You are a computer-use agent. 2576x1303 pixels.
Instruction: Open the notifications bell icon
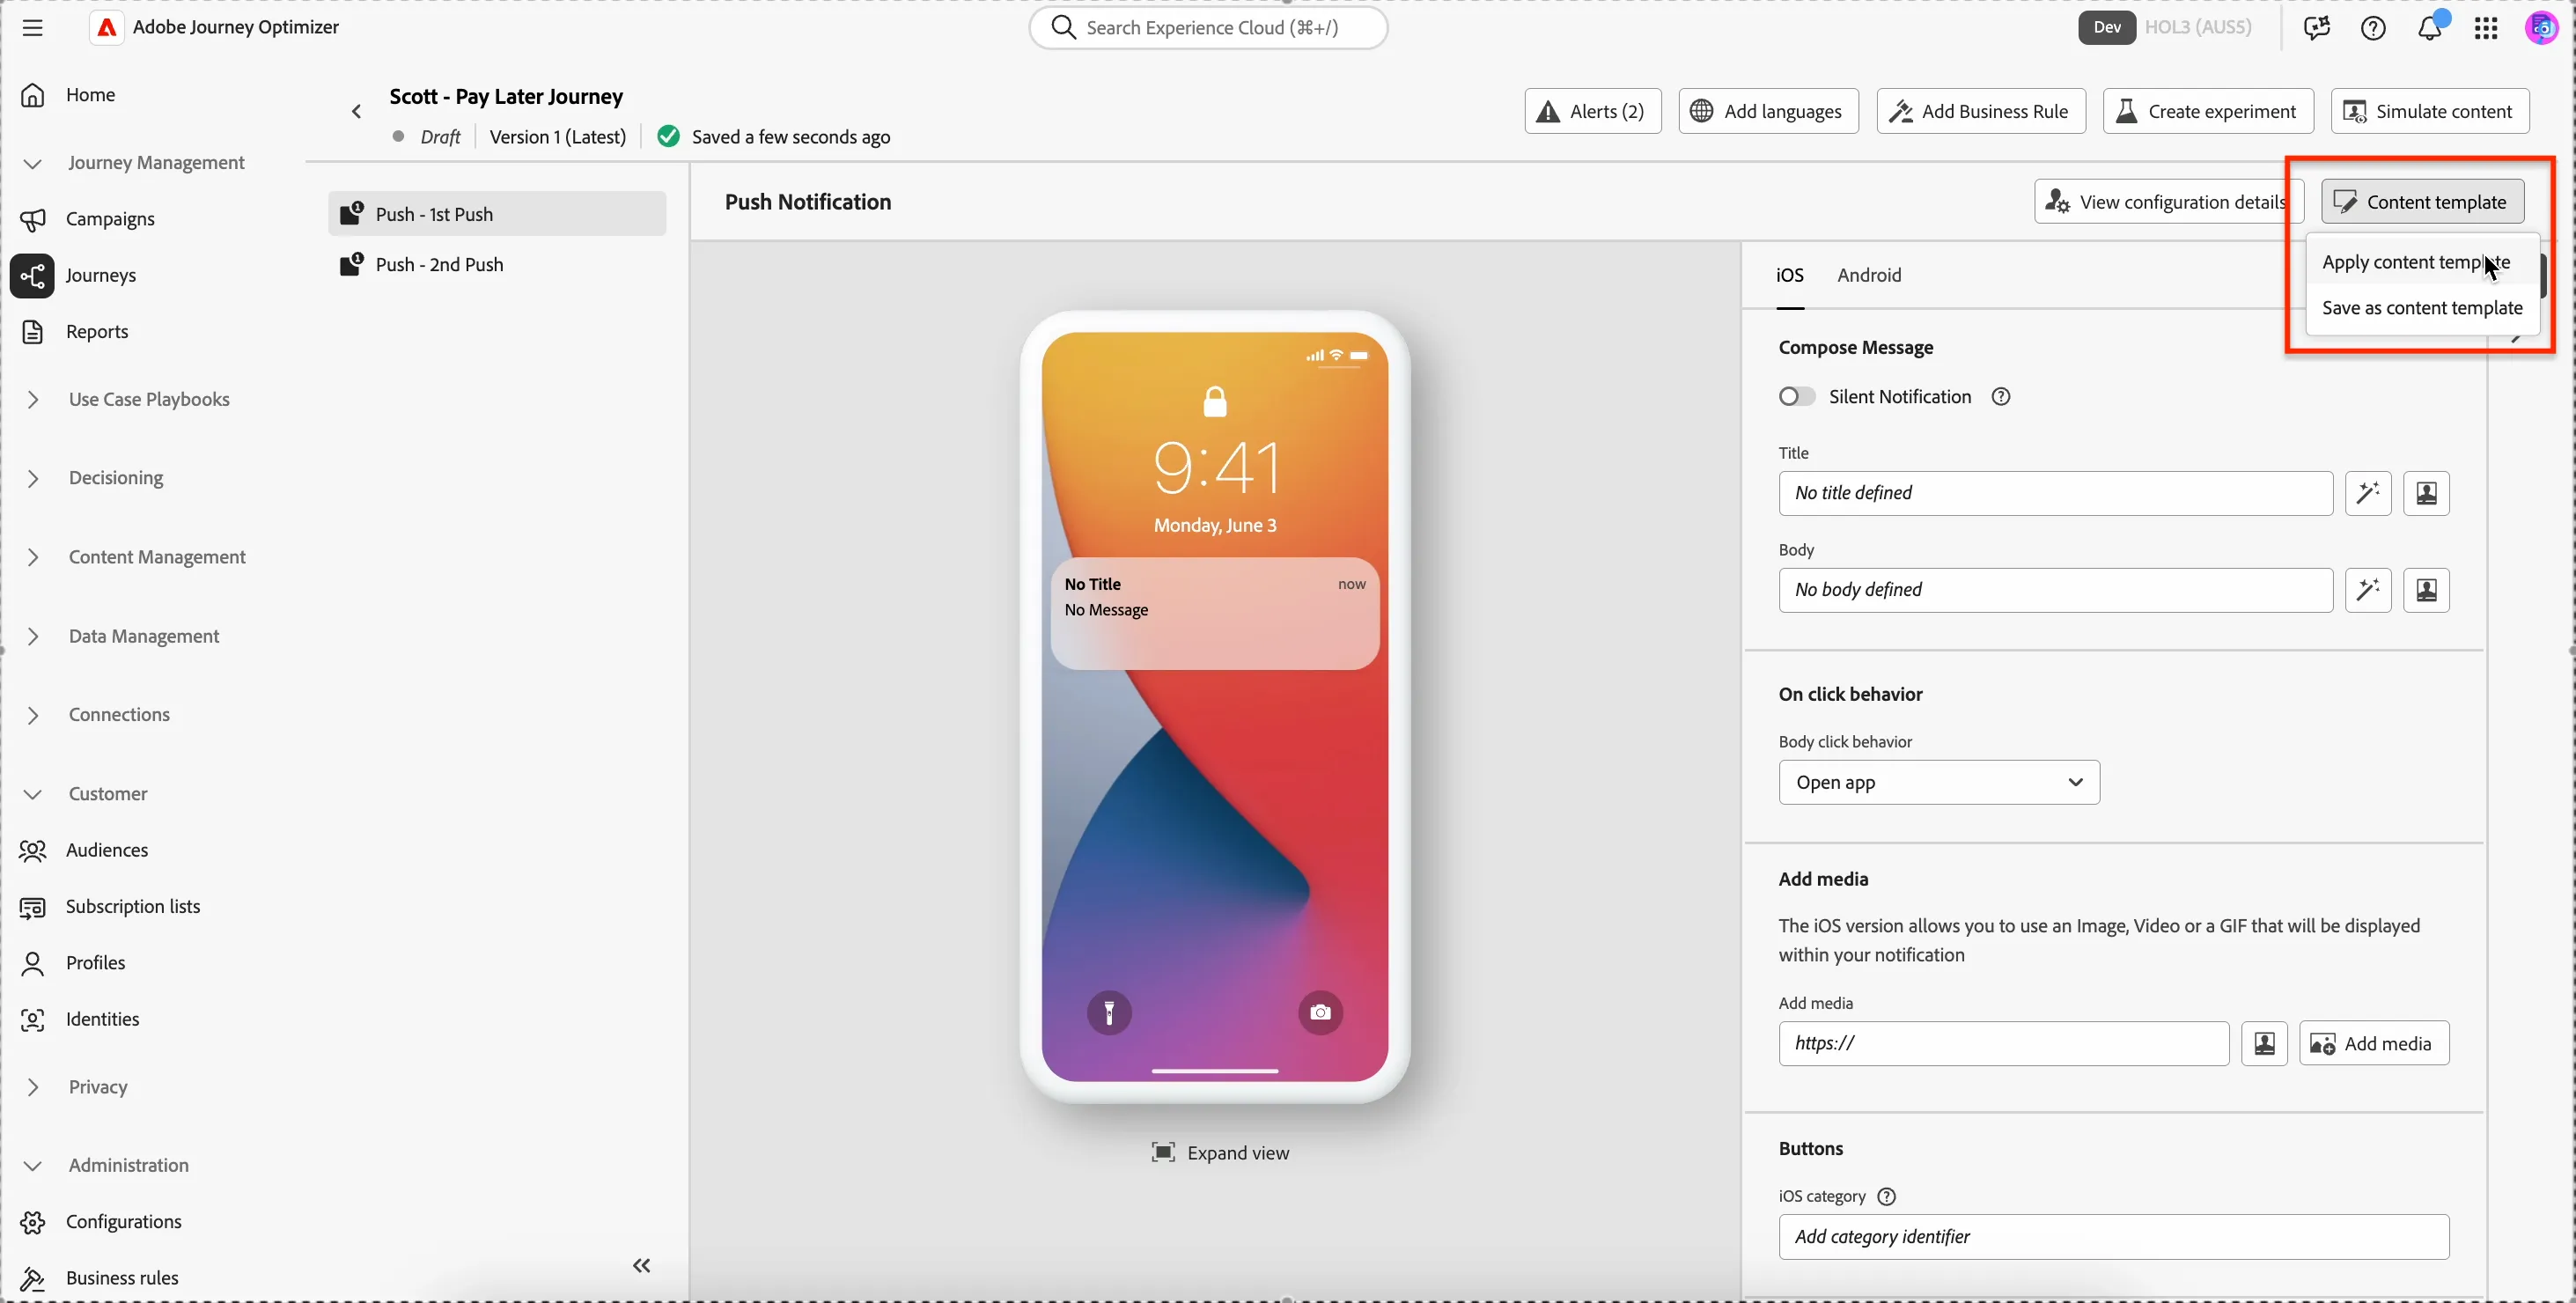2429,28
